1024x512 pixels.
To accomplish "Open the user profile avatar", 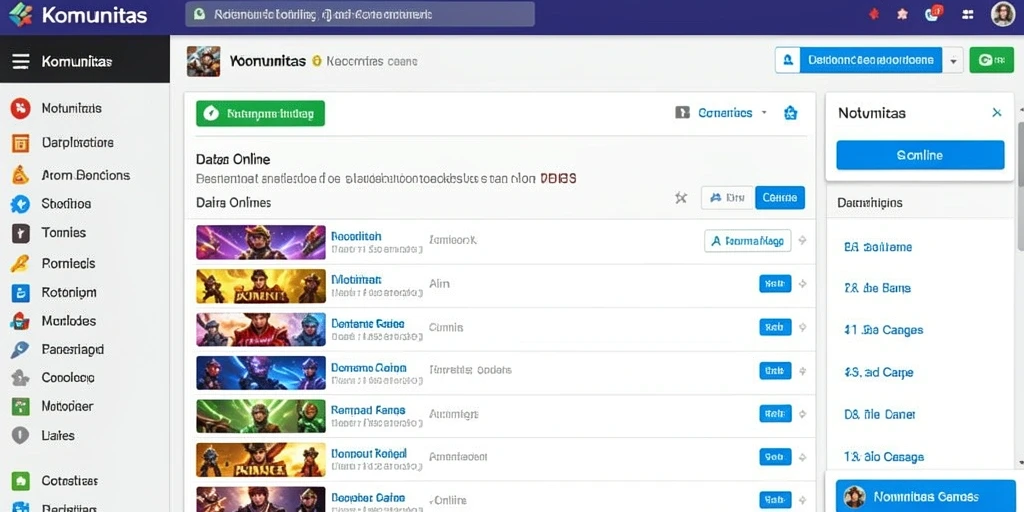I will pyautogui.click(x=1002, y=14).
